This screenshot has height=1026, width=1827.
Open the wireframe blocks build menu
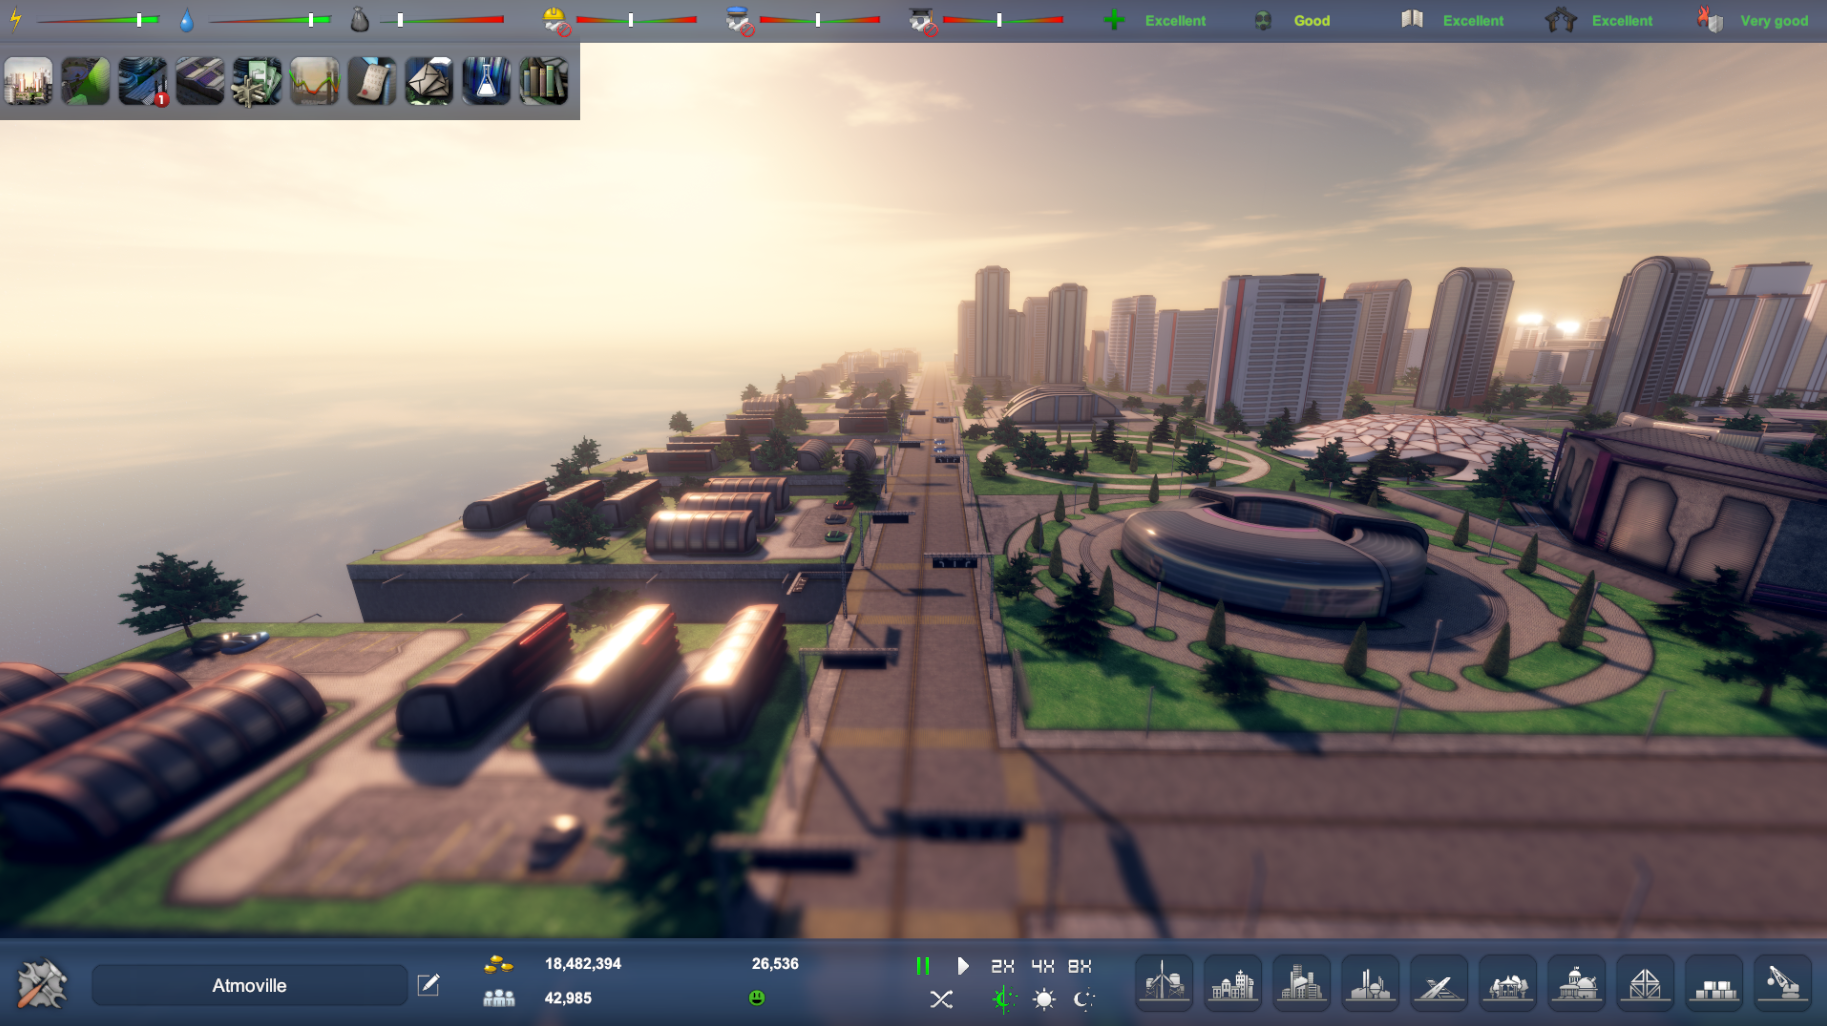pyautogui.click(x=1645, y=984)
